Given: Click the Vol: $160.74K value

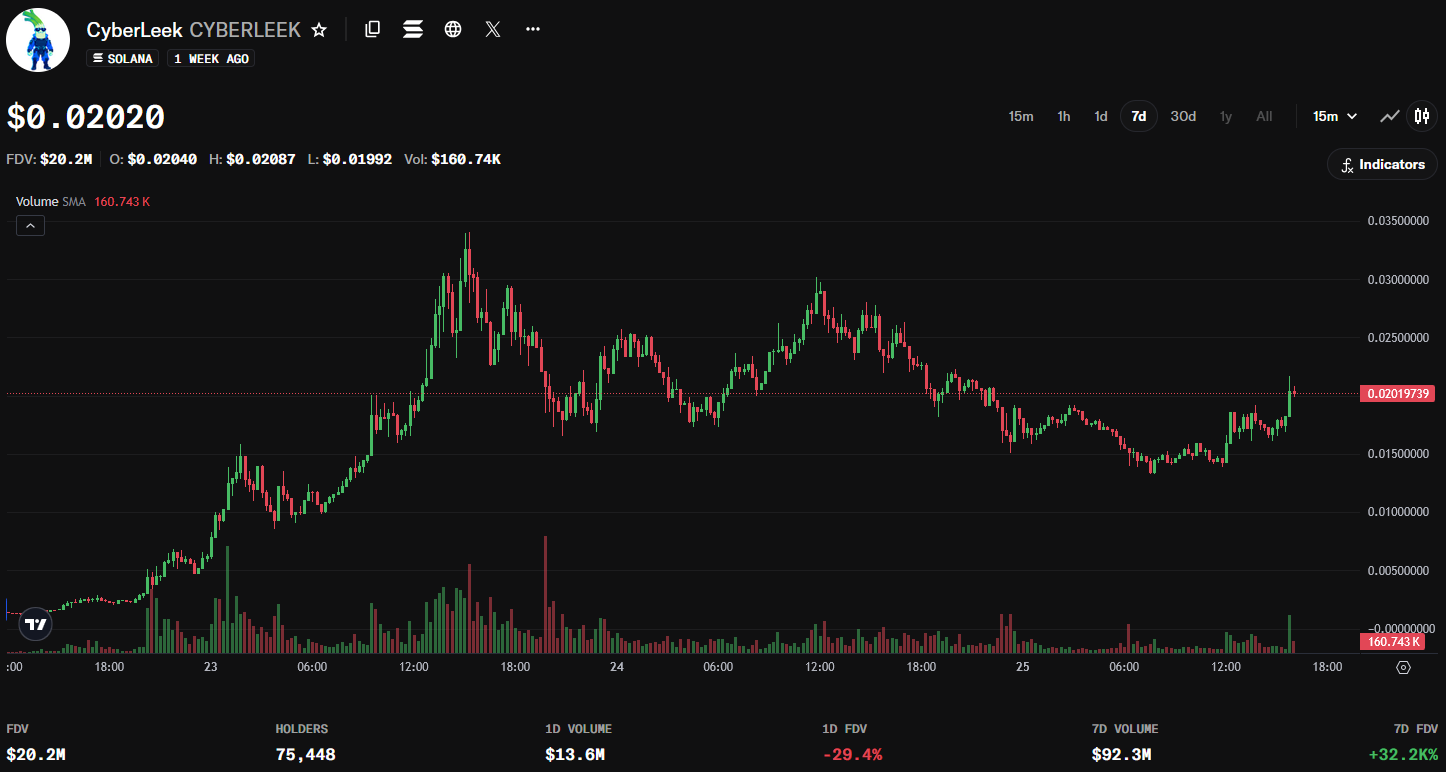Looking at the screenshot, I should [x=452, y=159].
